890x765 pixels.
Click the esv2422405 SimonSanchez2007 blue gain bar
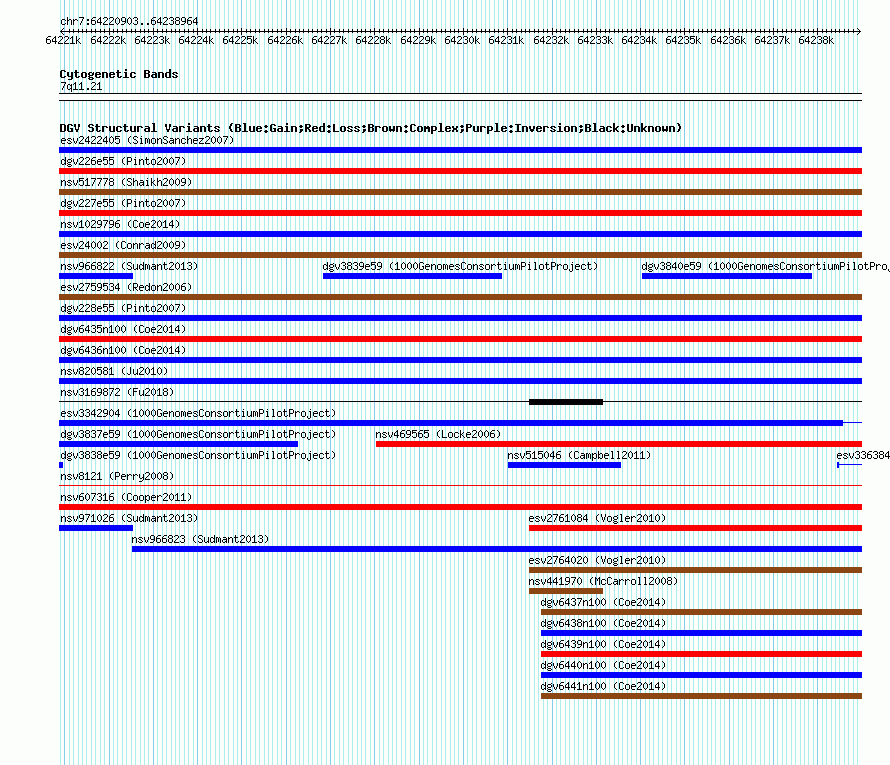coord(460,150)
